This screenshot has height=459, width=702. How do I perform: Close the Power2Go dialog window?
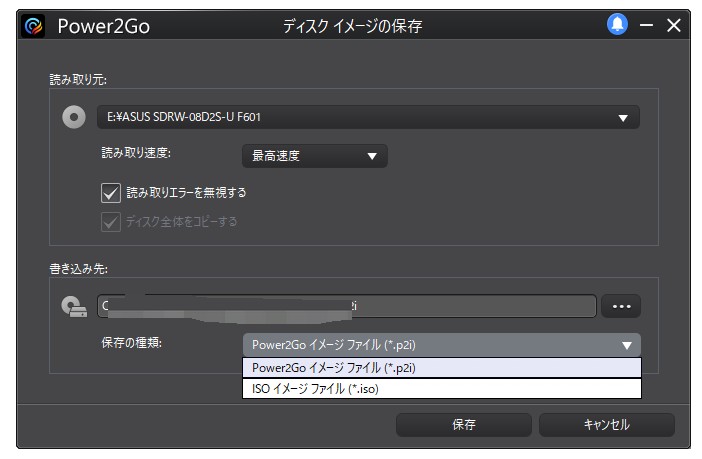(x=674, y=25)
